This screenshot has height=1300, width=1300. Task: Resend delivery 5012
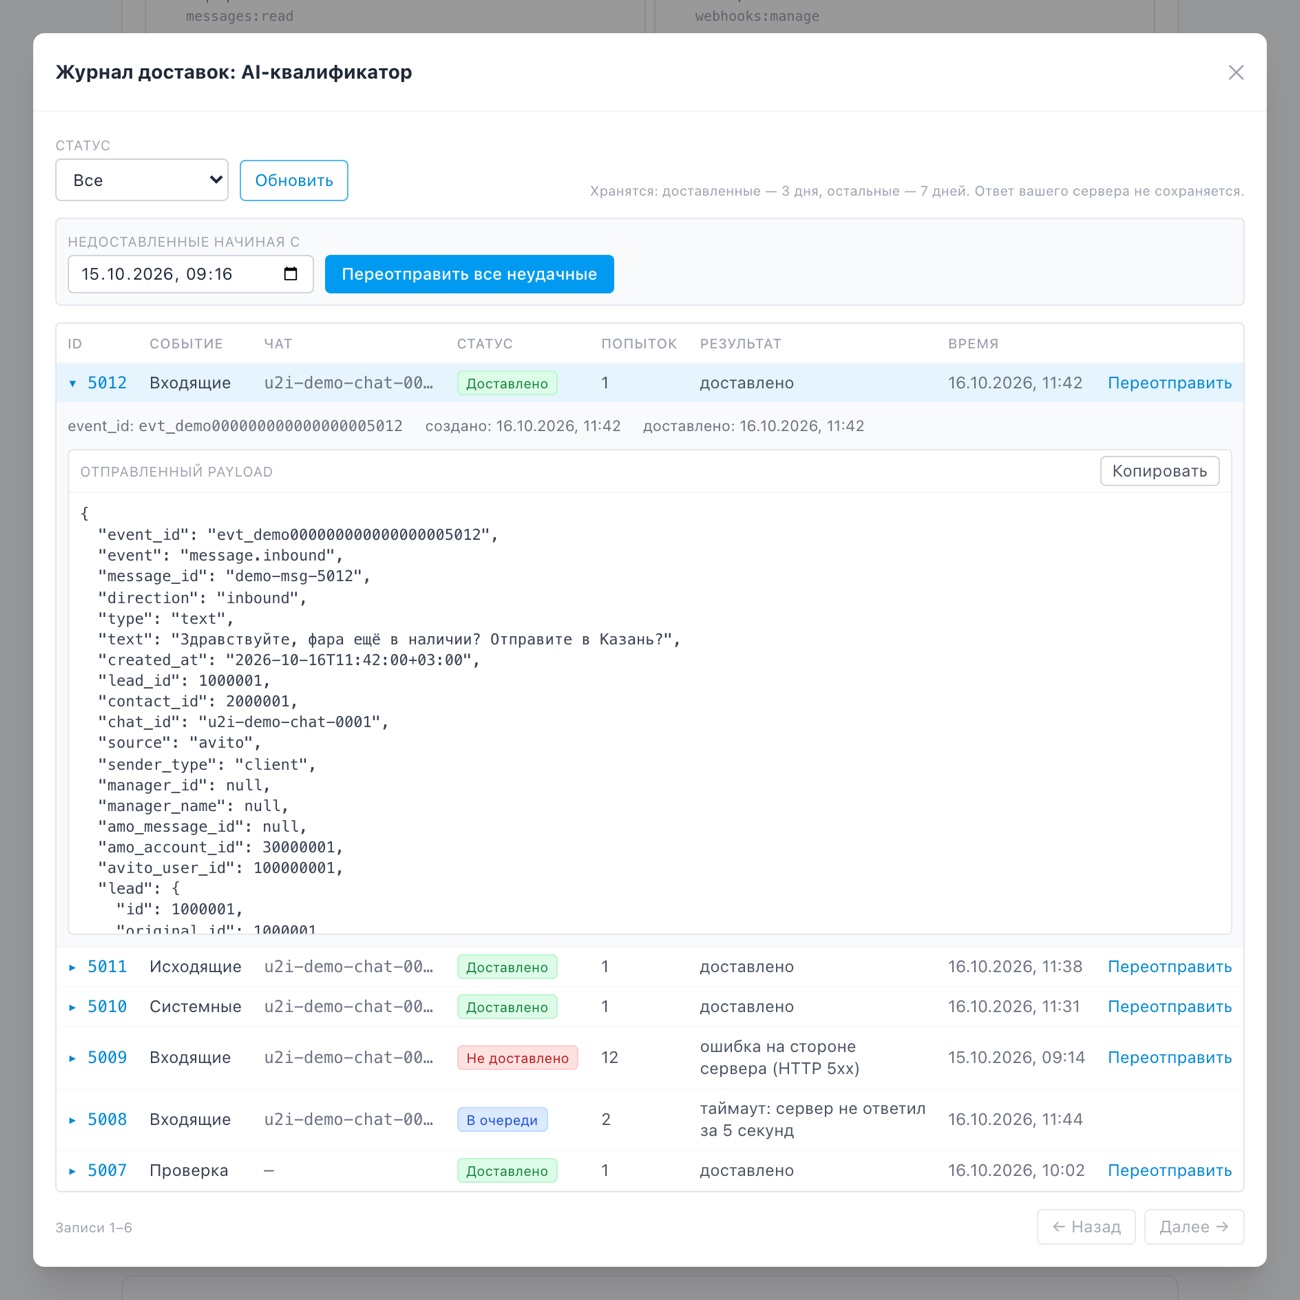click(1169, 383)
